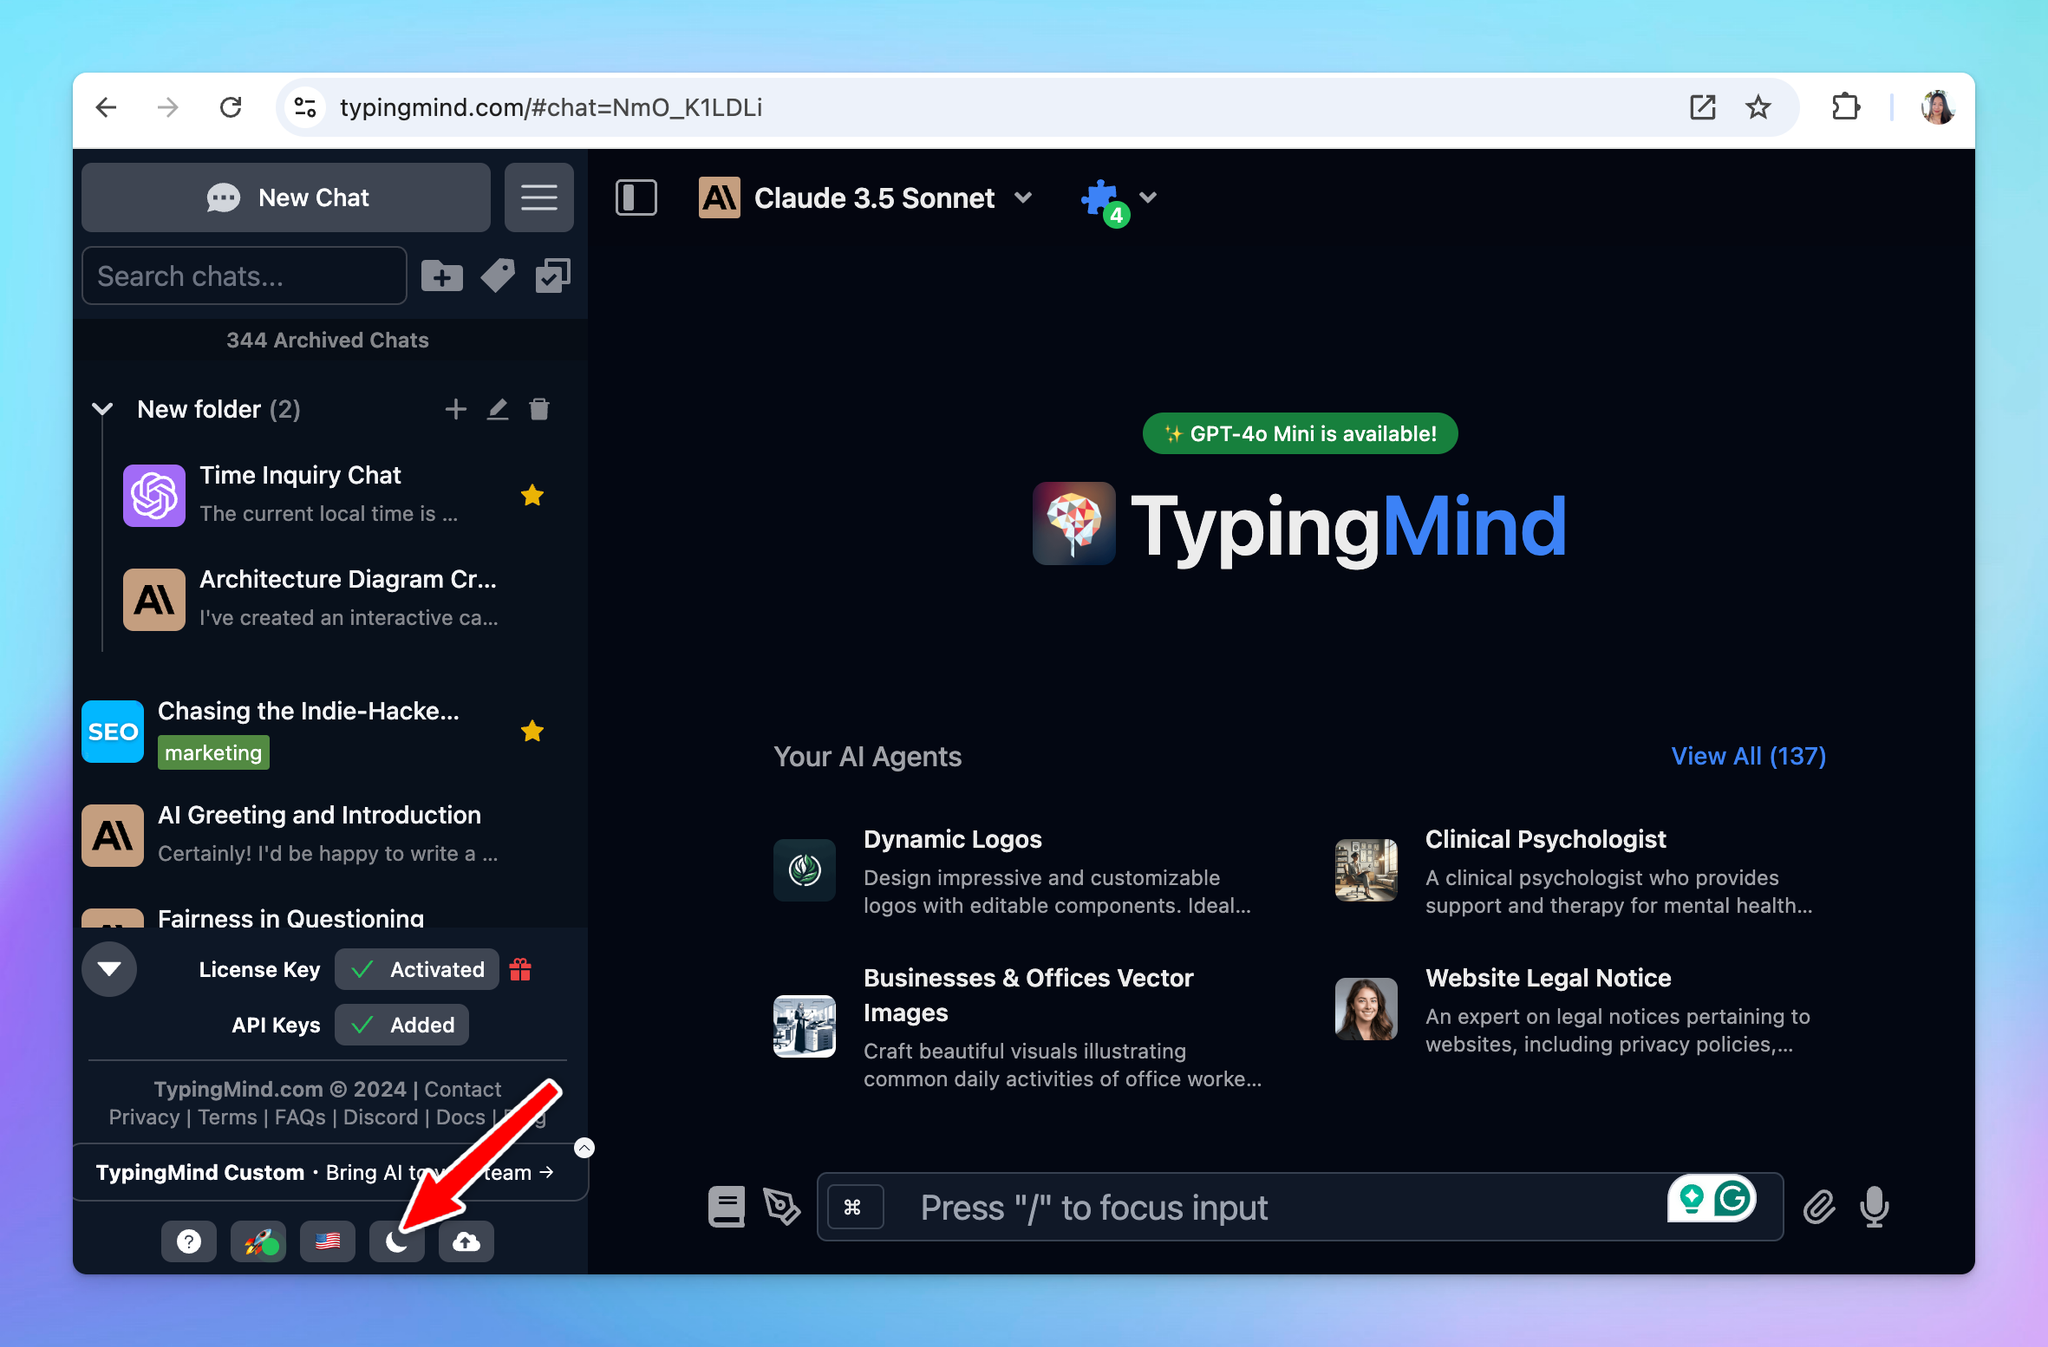Toggle the sidebar panel icon

click(636, 197)
